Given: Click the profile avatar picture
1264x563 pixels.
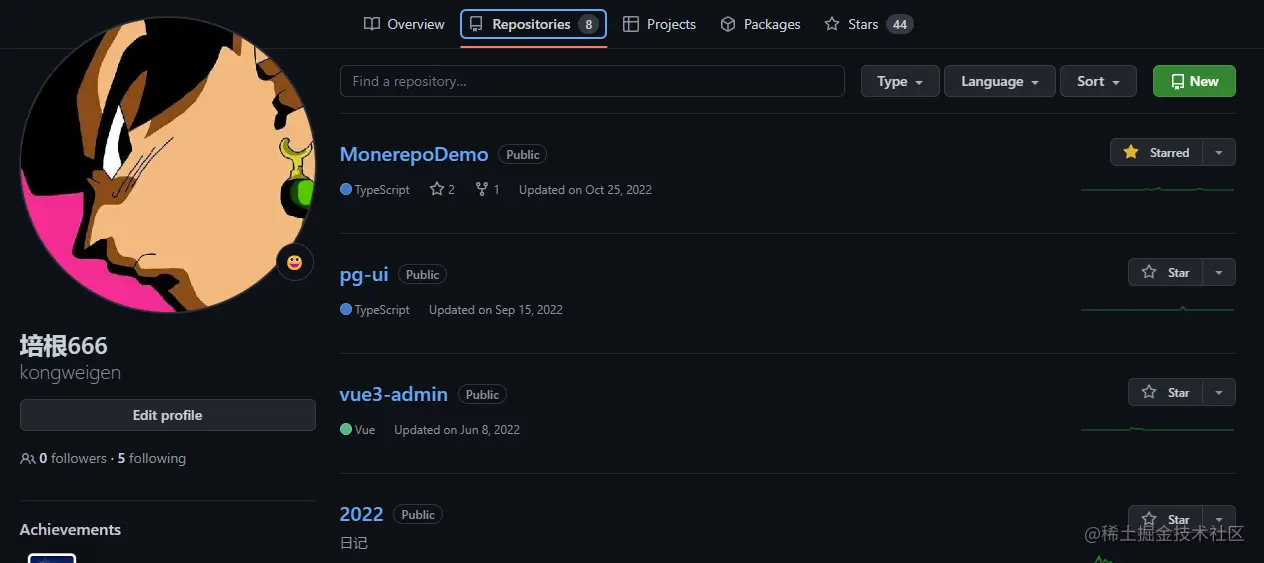Looking at the screenshot, I should pos(168,163).
